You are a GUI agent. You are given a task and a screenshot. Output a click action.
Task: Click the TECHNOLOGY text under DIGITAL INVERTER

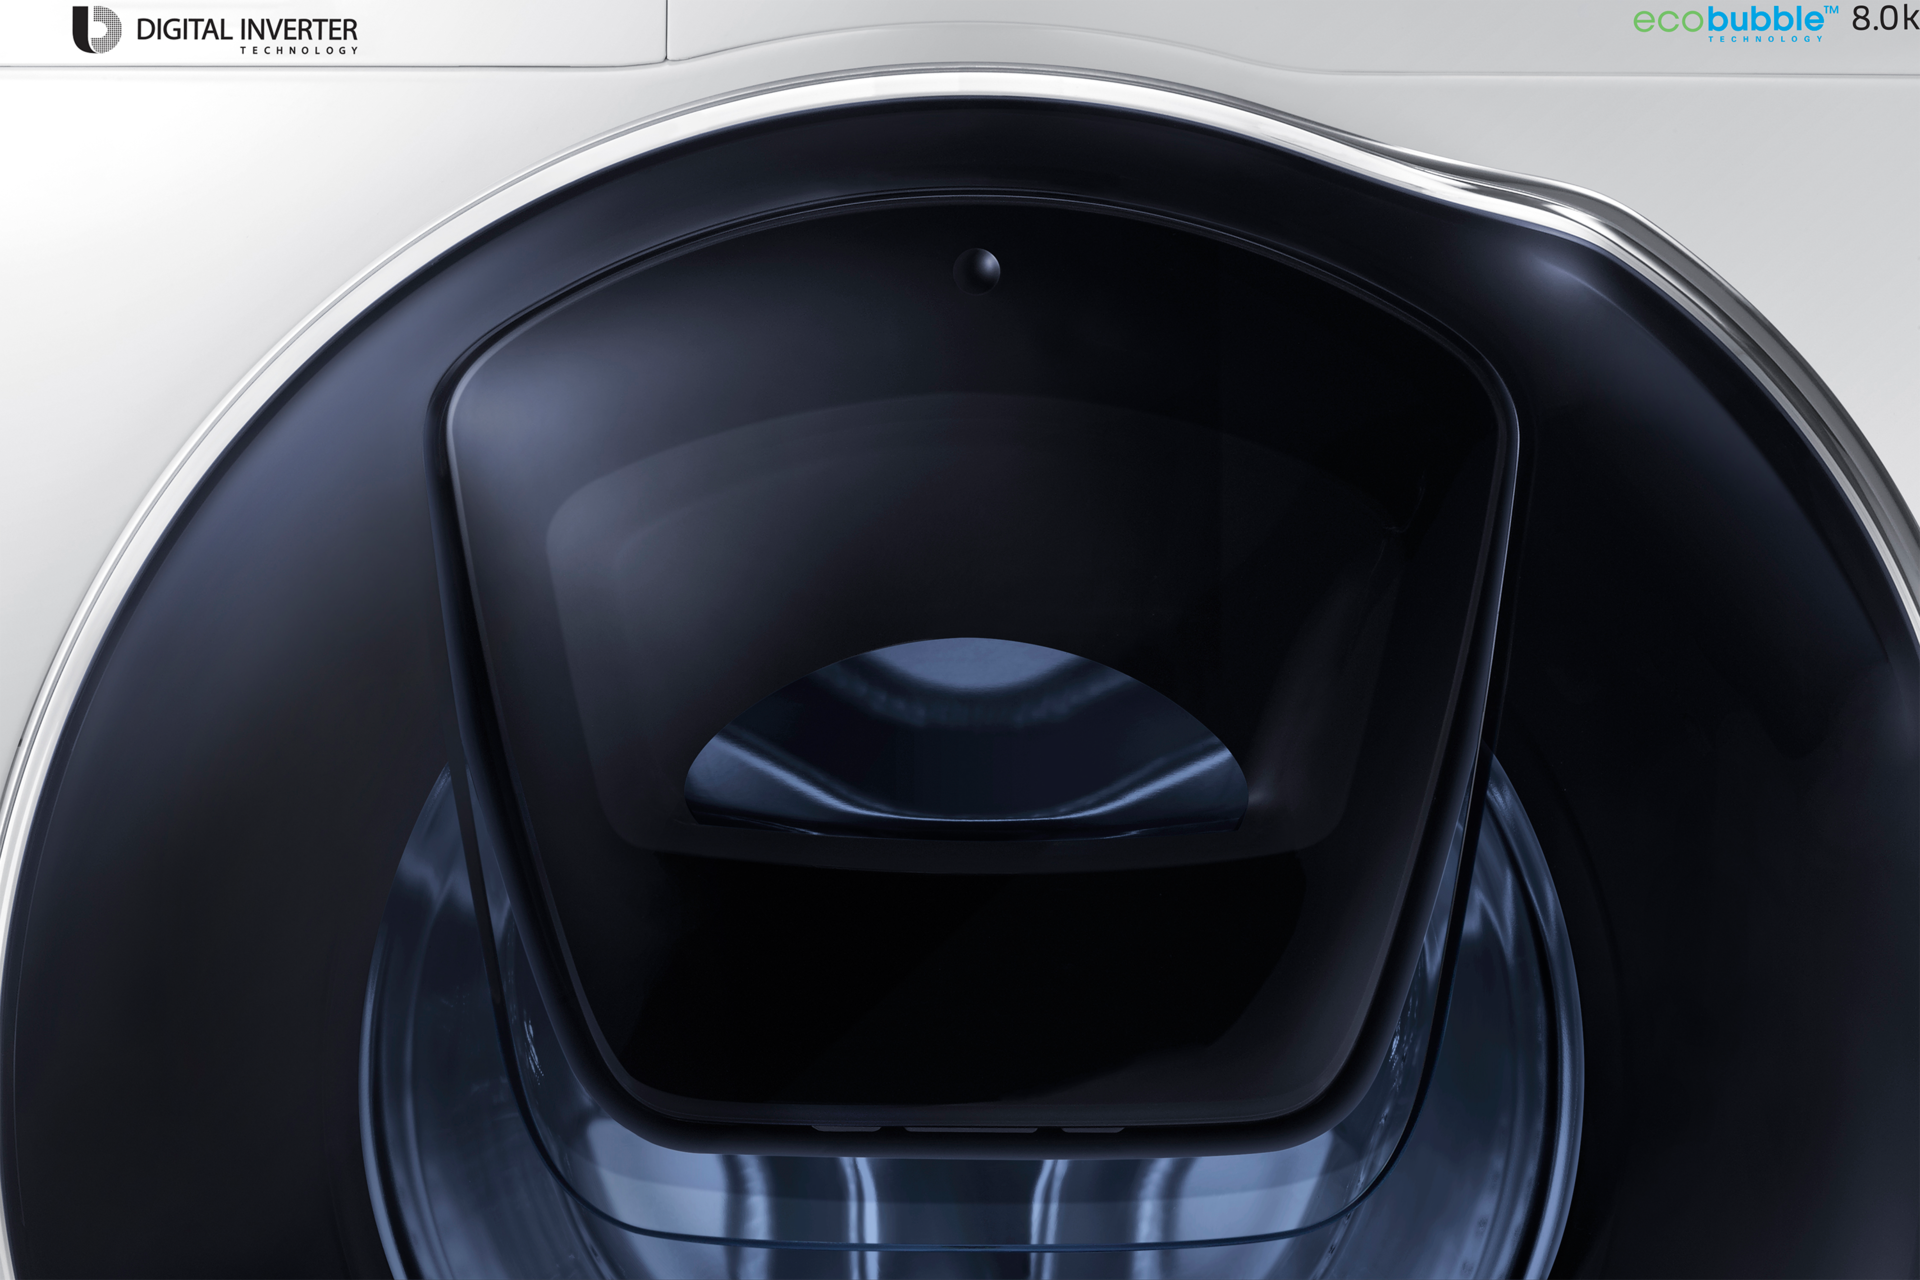pyautogui.click(x=298, y=50)
